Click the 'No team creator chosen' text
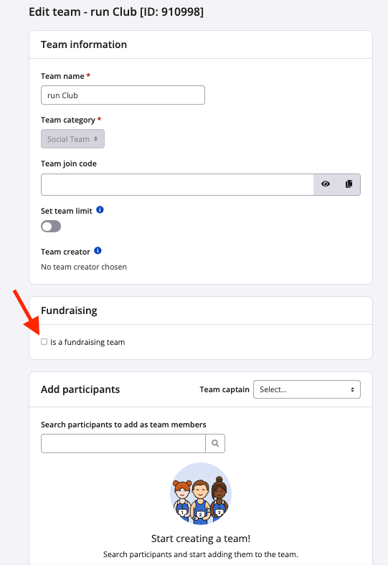This screenshot has width=388, height=565. tap(84, 267)
